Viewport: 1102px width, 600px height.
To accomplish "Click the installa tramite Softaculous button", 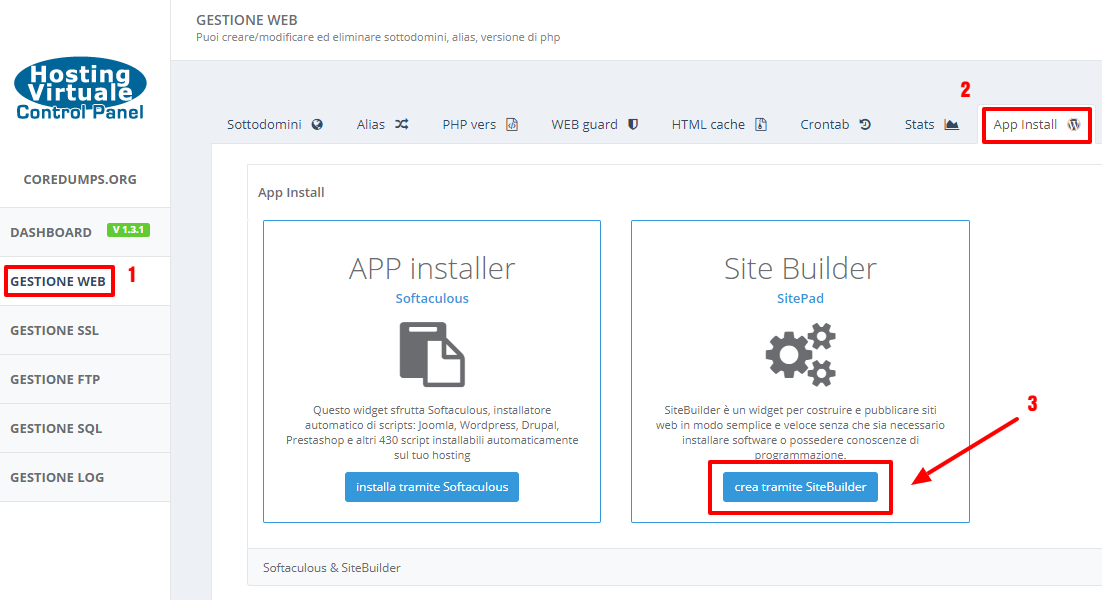I will coord(432,487).
